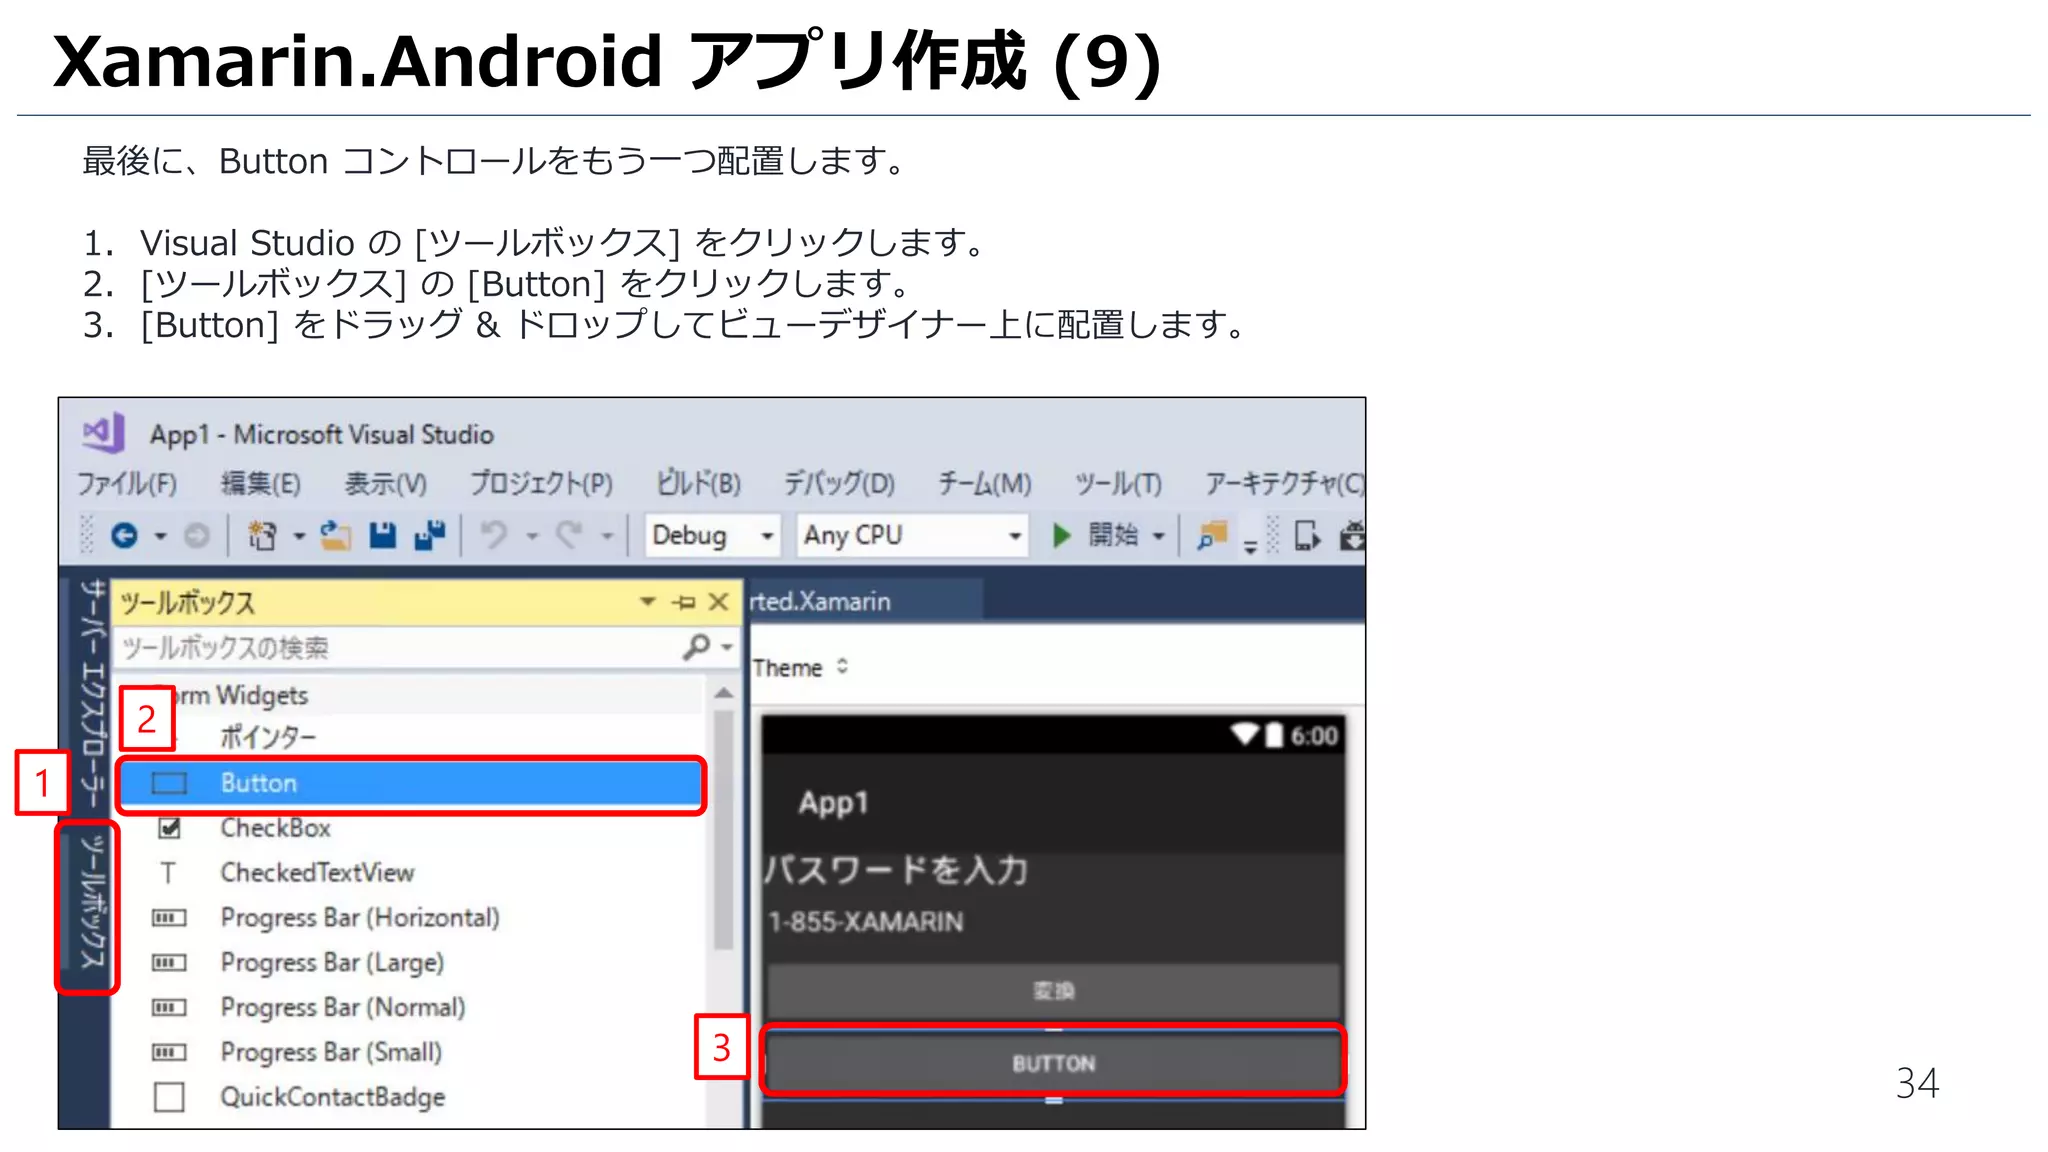Open the Toolbox window options dropdown arrow
The height and width of the screenshot is (1152, 2048).
(x=648, y=602)
